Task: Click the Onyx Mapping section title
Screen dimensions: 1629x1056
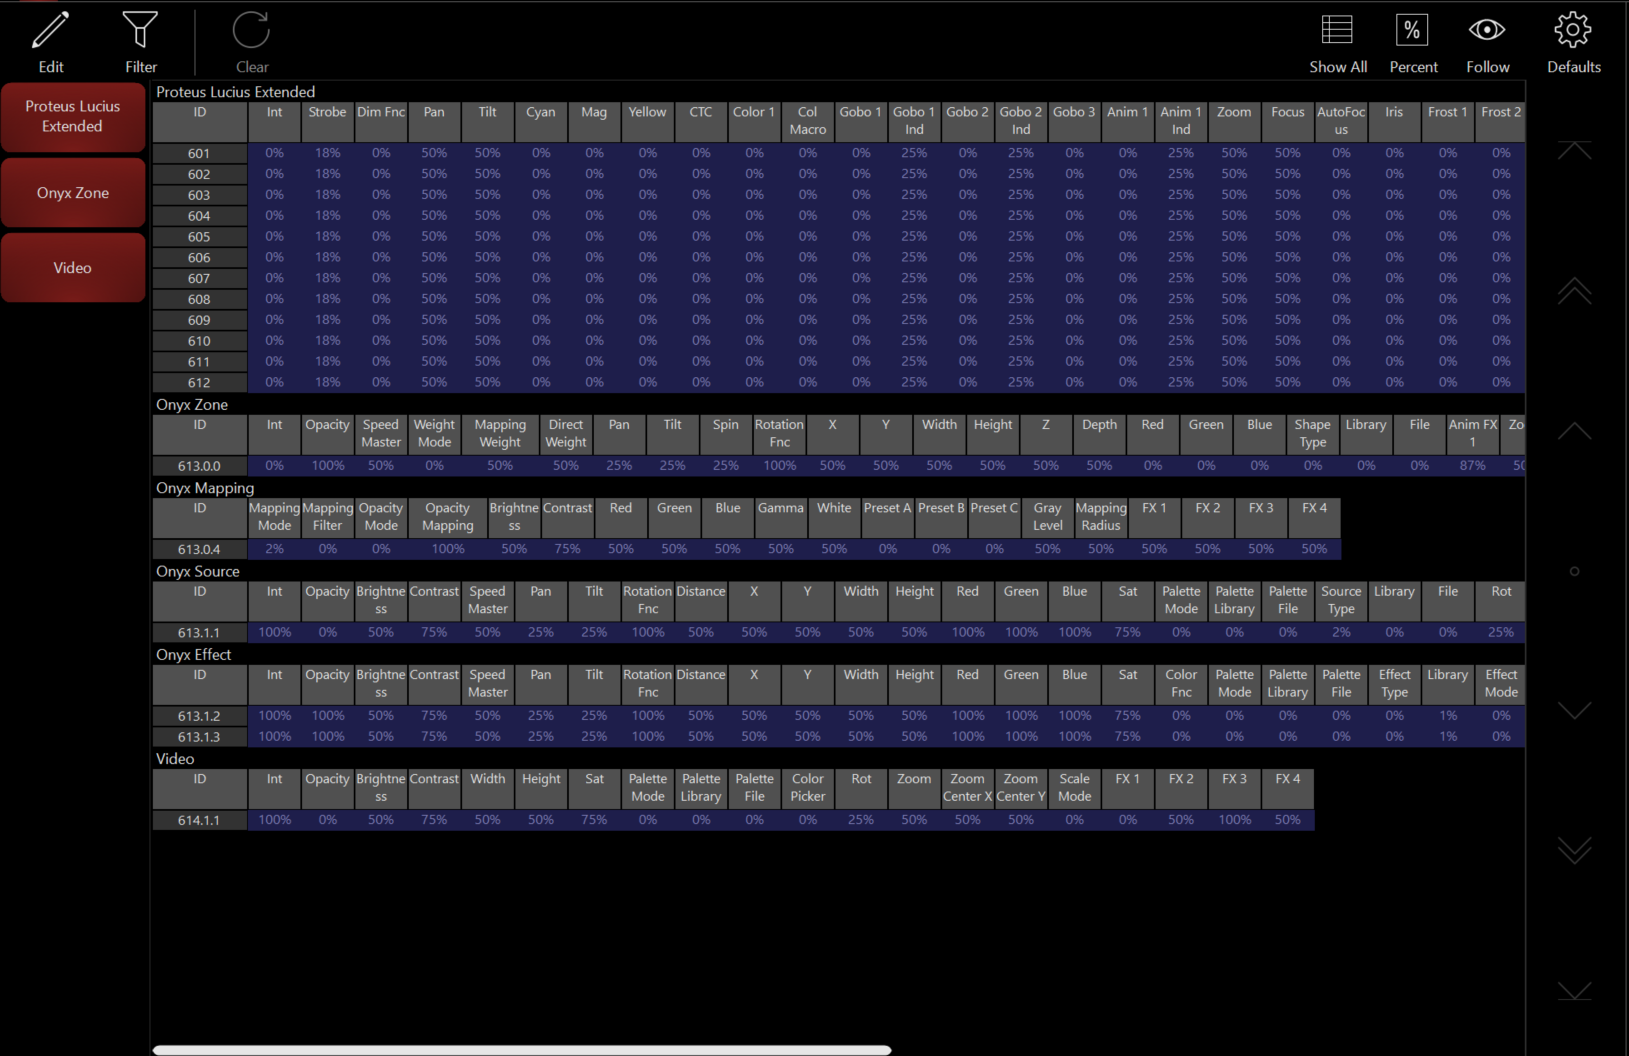Action: [x=205, y=488]
